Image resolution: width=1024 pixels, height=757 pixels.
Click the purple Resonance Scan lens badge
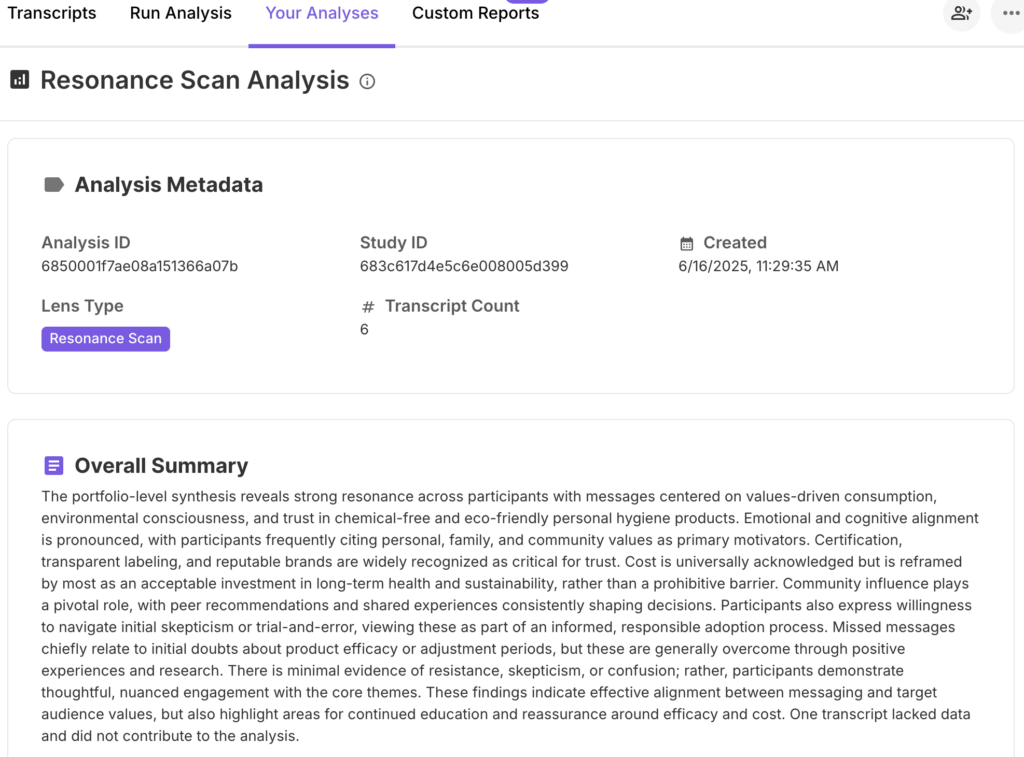pos(106,339)
